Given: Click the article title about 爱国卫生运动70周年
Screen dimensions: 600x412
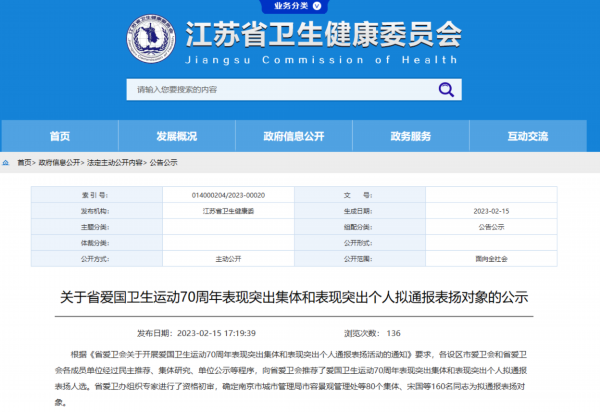Looking at the screenshot, I should pos(300,297).
